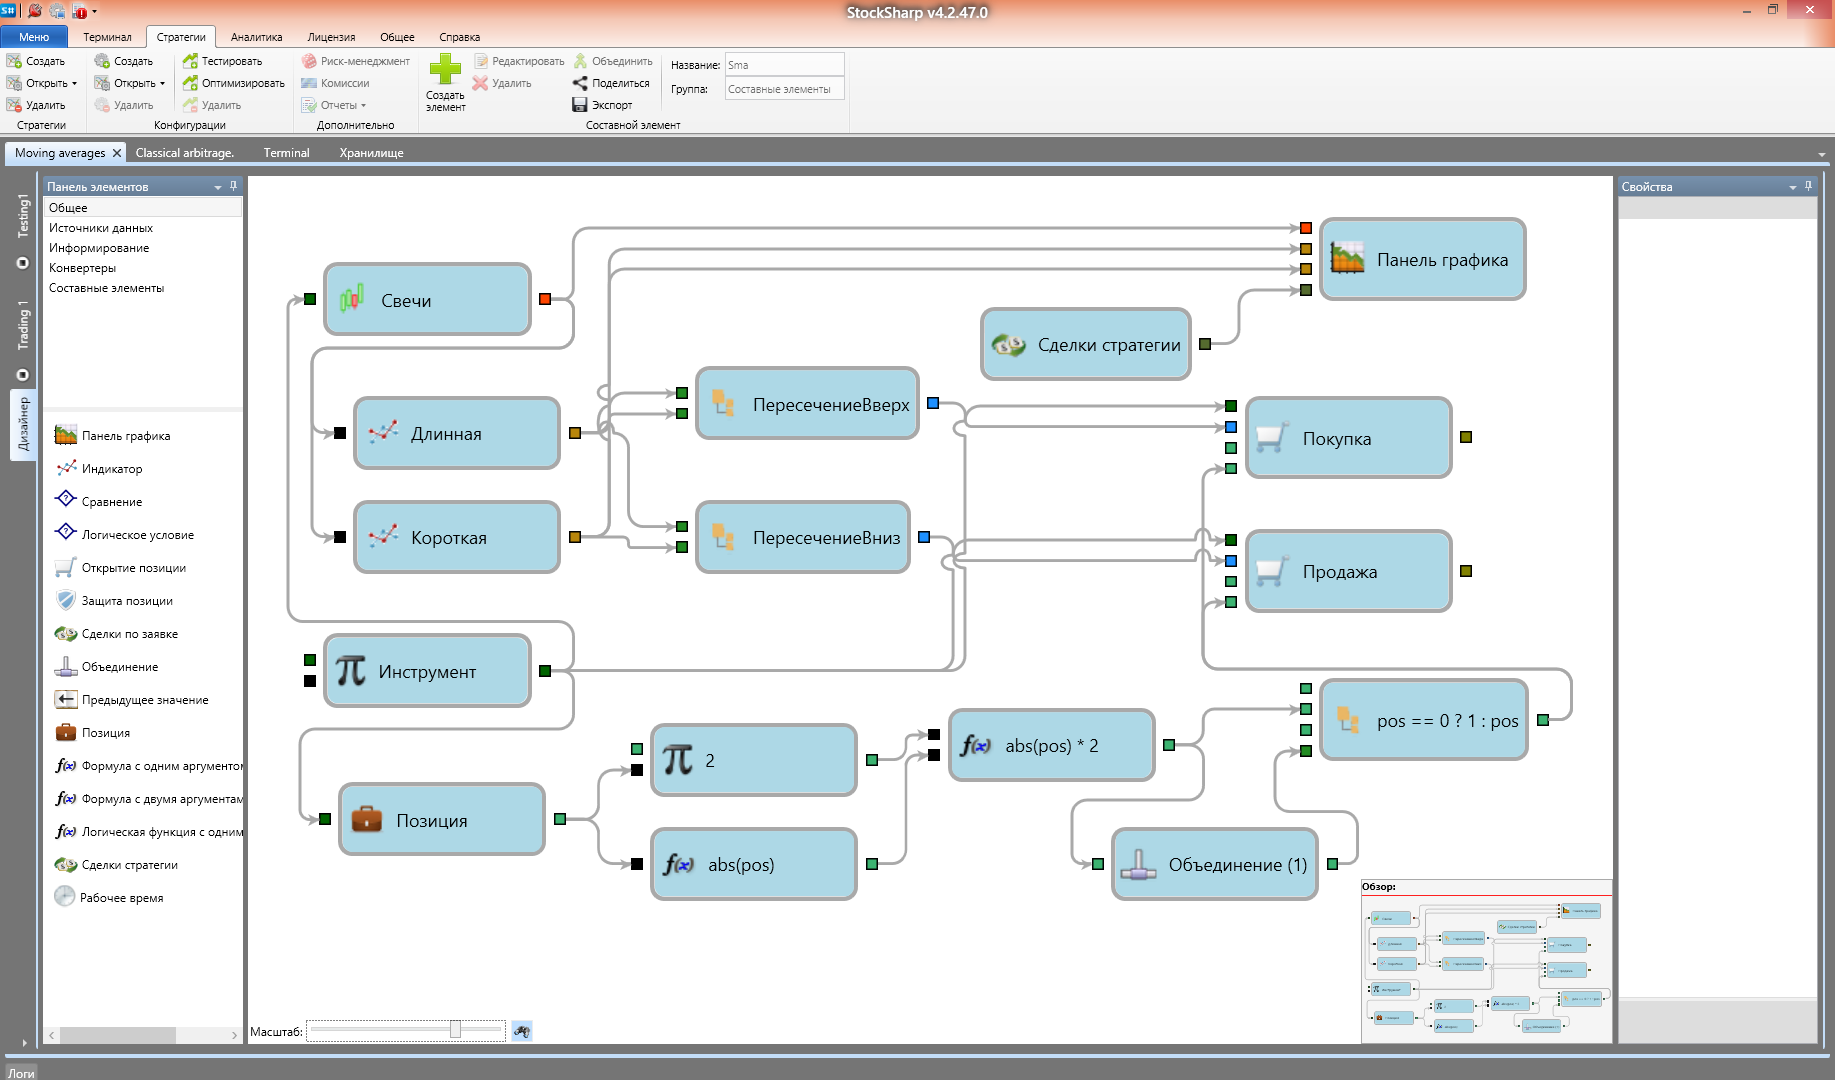Switch to the Classical arbitrage tab
This screenshot has width=1835, height=1080.
(184, 153)
